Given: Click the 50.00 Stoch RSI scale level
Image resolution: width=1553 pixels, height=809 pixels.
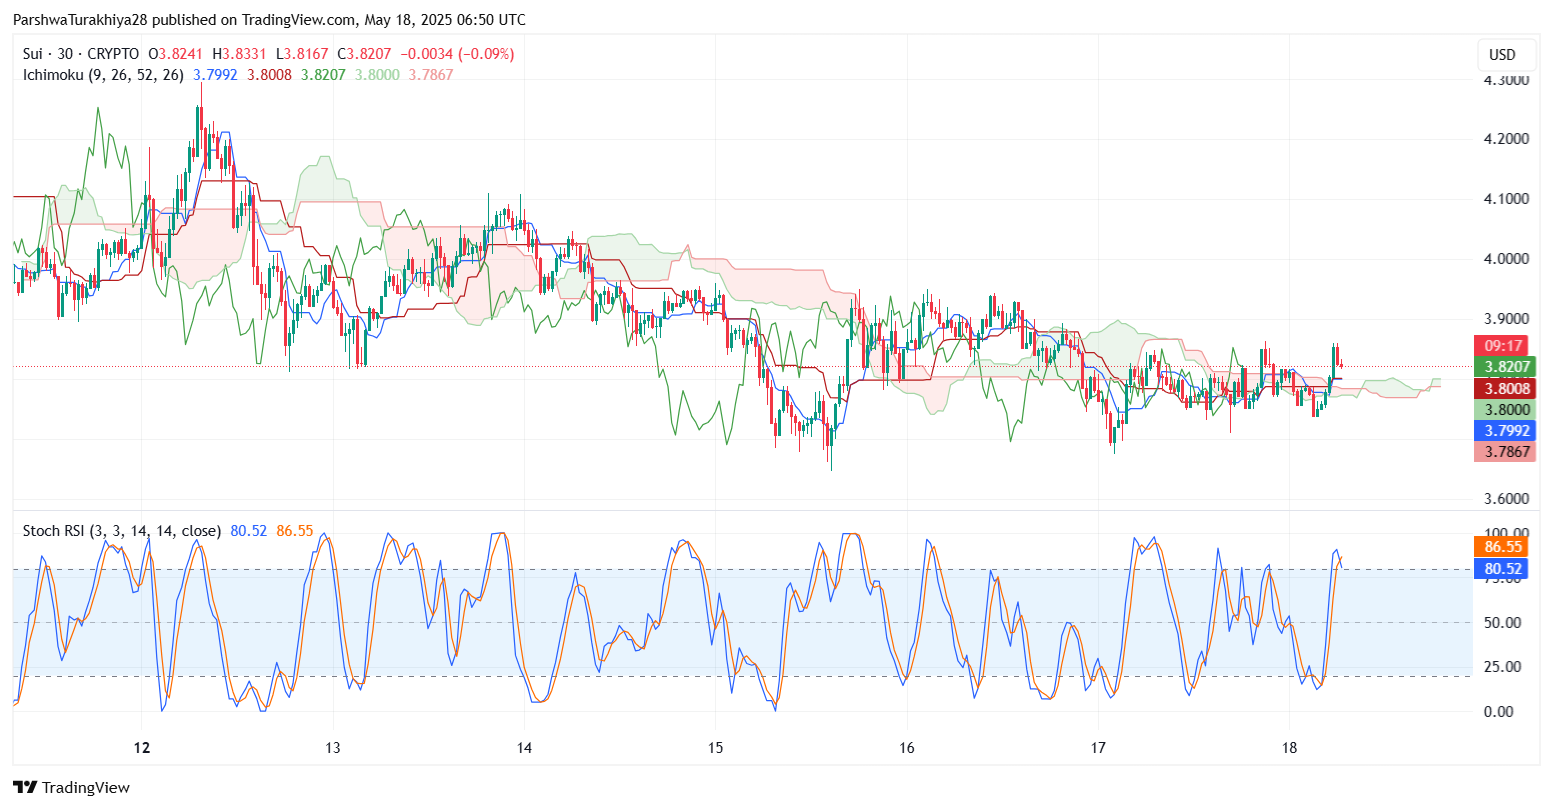Looking at the screenshot, I should point(1504,622).
